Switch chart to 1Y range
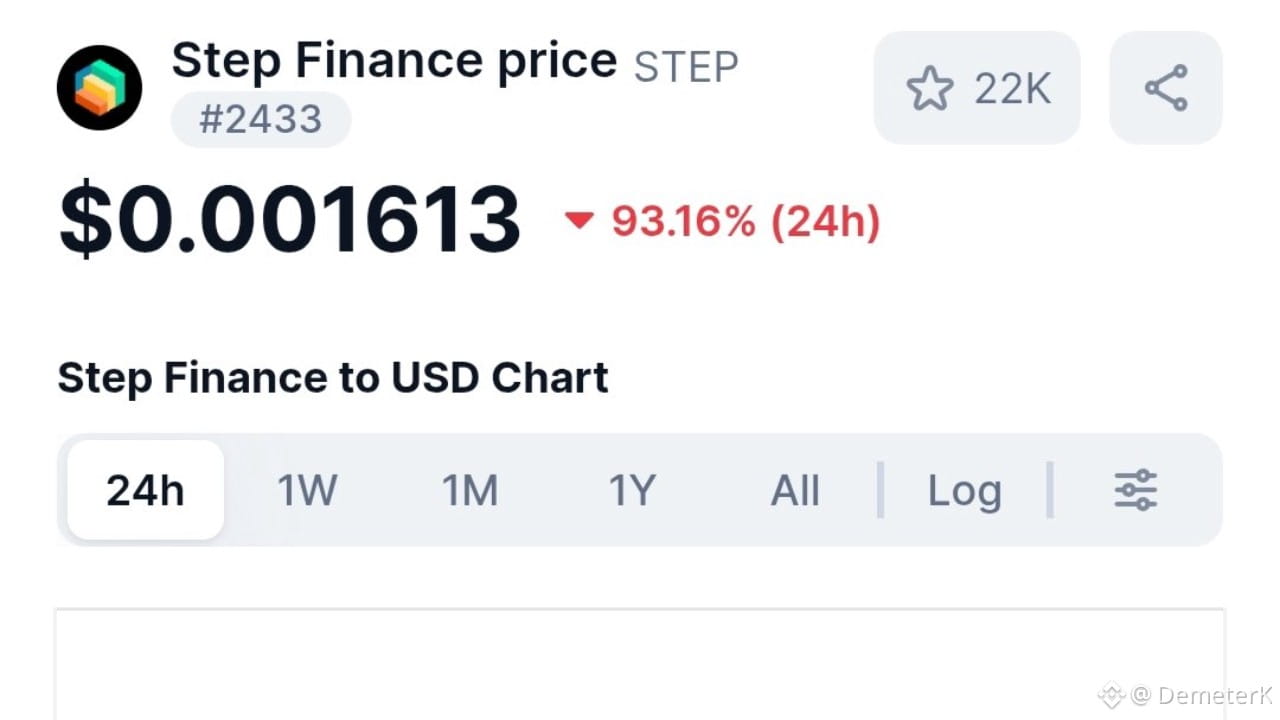1280x720 pixels. pyautogui.click(x=632, y=490)
